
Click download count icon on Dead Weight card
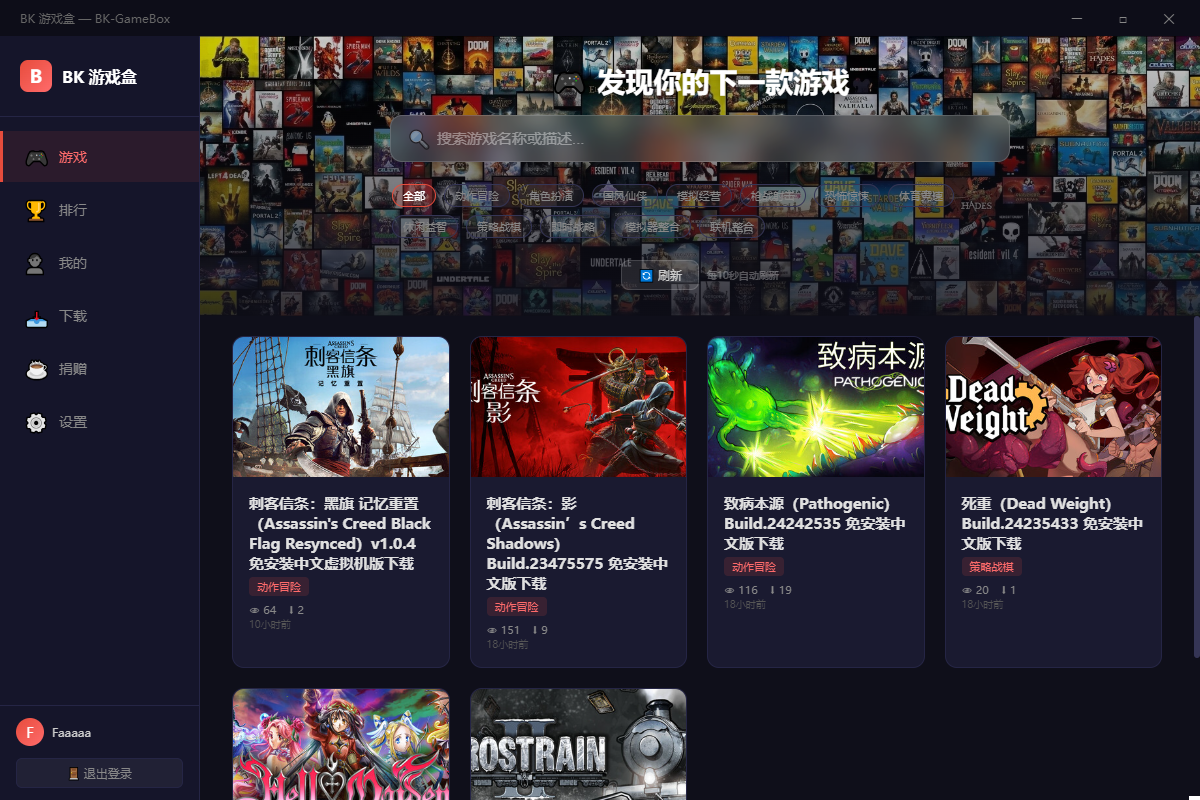1004,590
